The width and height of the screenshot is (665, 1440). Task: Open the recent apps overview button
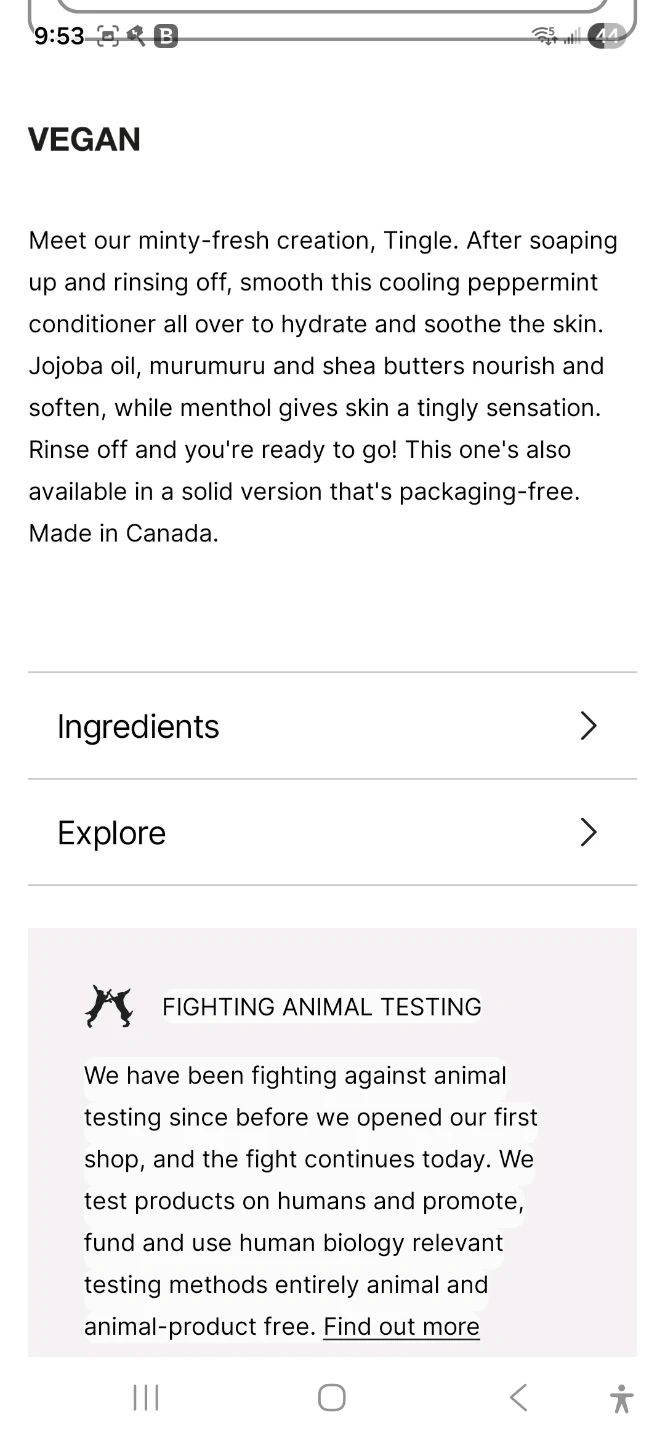coord(146,1397)
